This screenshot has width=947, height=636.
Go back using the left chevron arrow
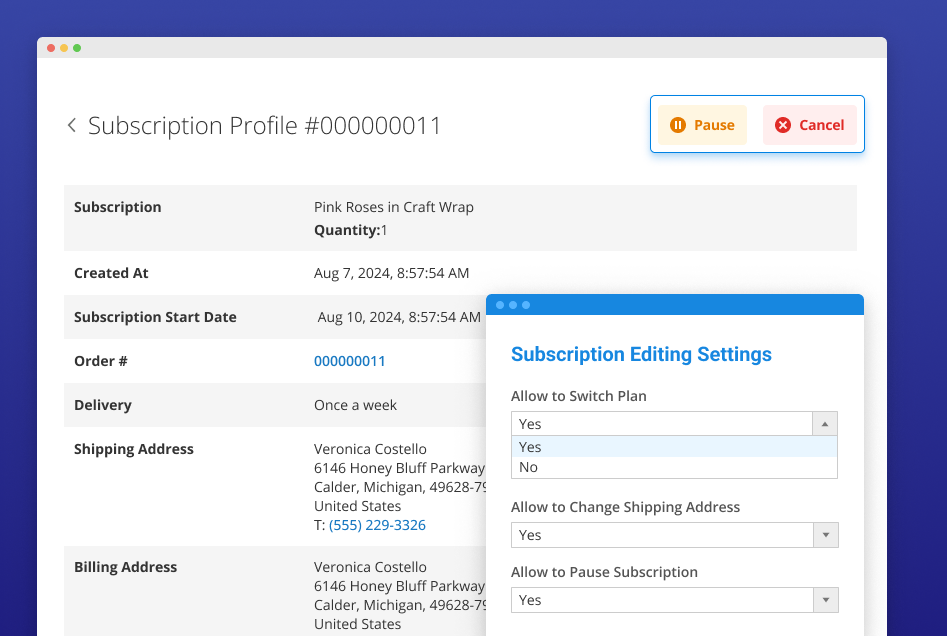pos(71,125)
